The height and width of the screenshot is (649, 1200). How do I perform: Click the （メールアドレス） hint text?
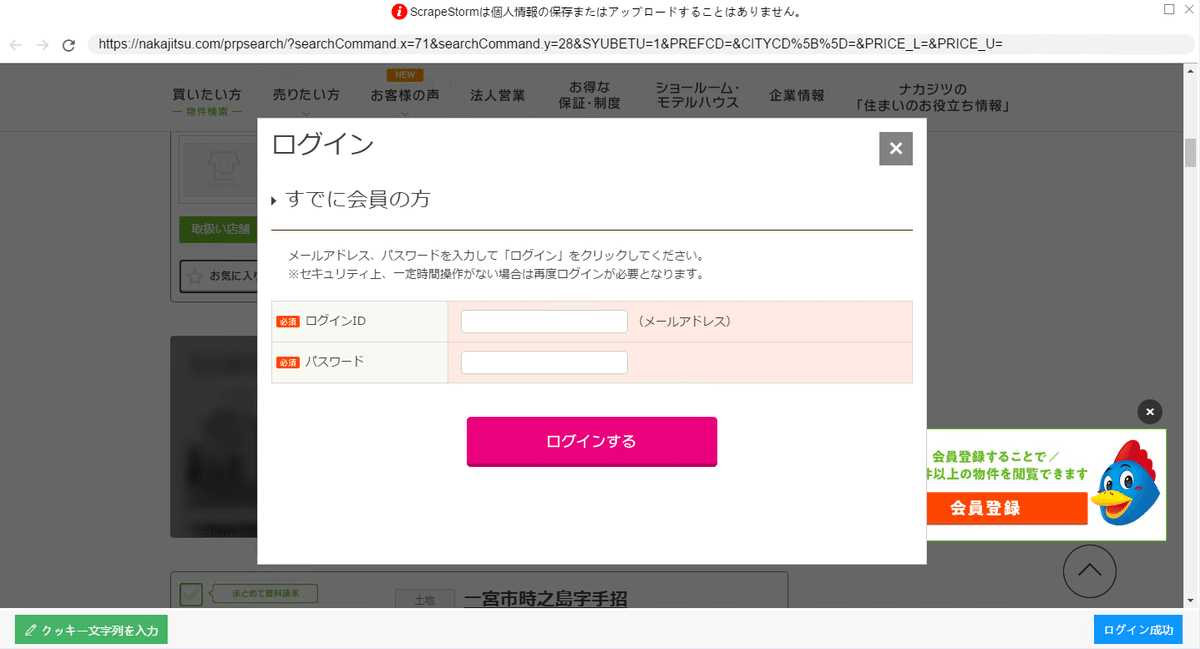pyautogui.click(x=684, y=322)
